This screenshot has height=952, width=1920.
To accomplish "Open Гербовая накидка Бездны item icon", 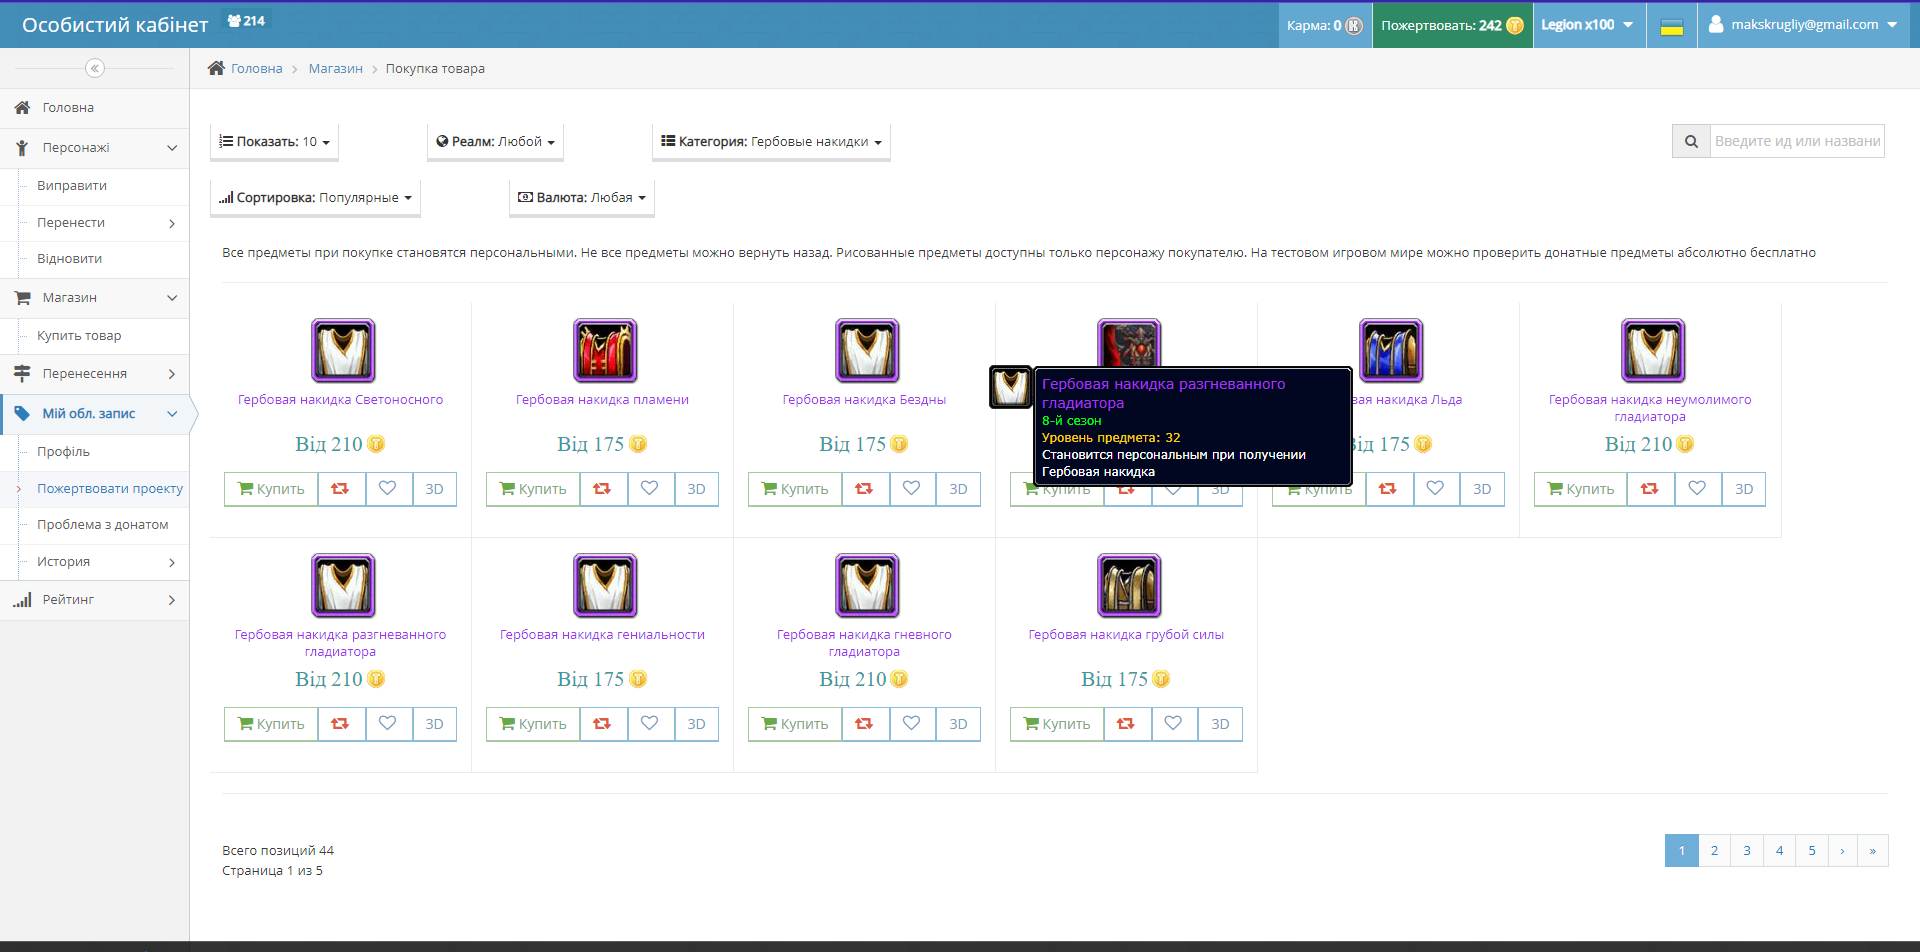I will pos(867,350).
